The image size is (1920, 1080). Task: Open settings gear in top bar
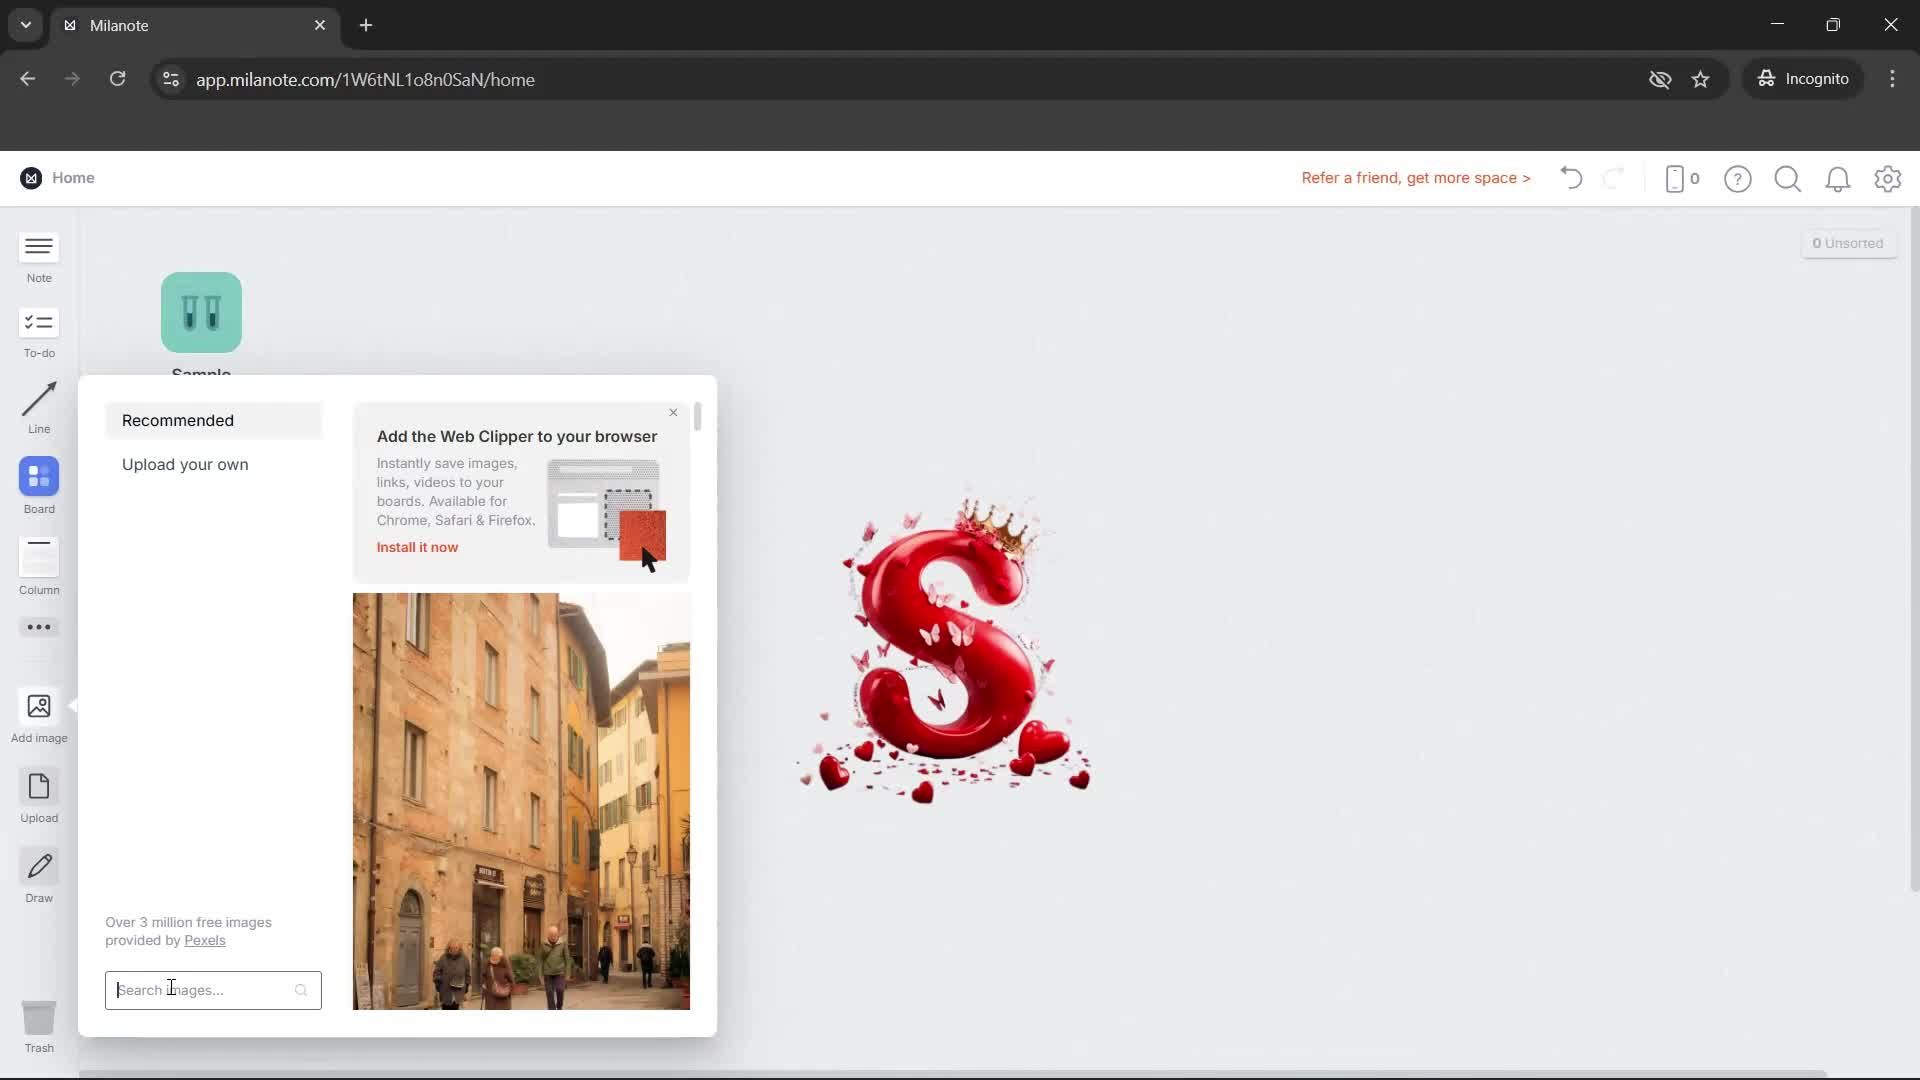tap(1887, 179)
